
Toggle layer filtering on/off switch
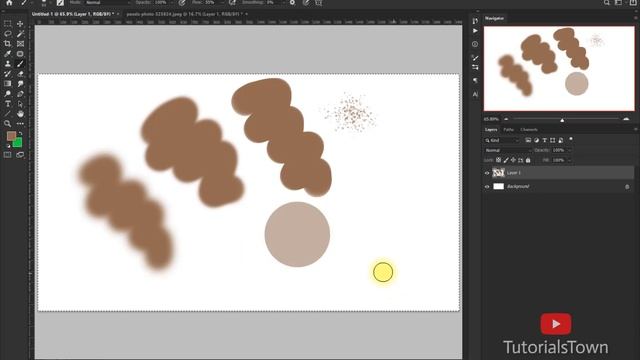[571, 139]
